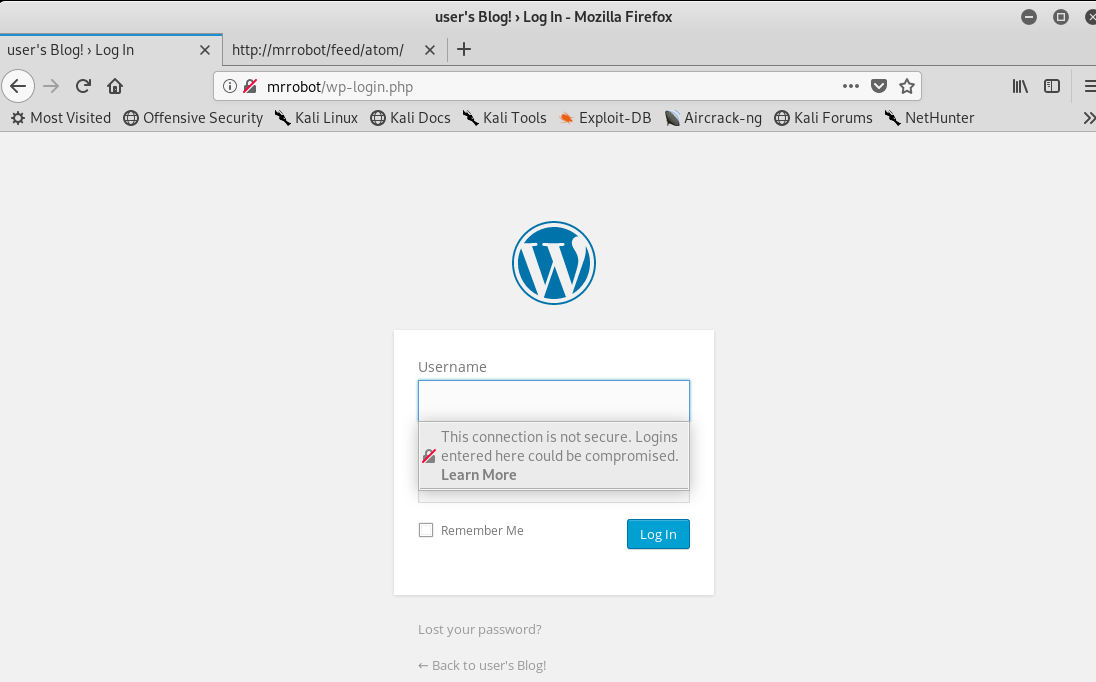
Task: Reload the current page
Action: pos(83,86)
